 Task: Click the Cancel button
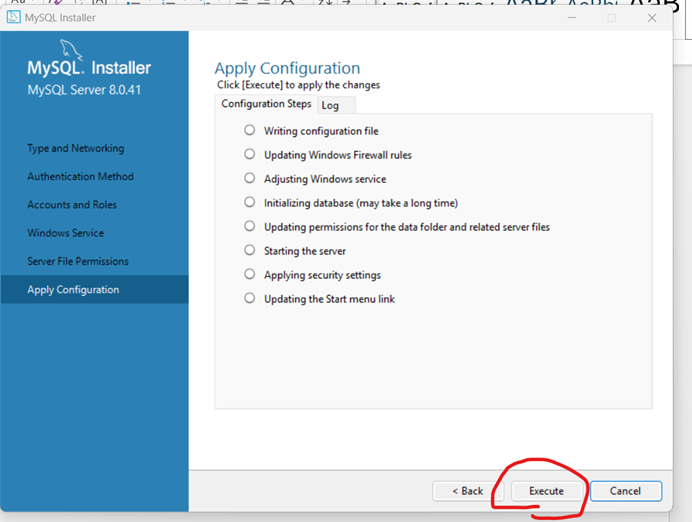(625, 491)
